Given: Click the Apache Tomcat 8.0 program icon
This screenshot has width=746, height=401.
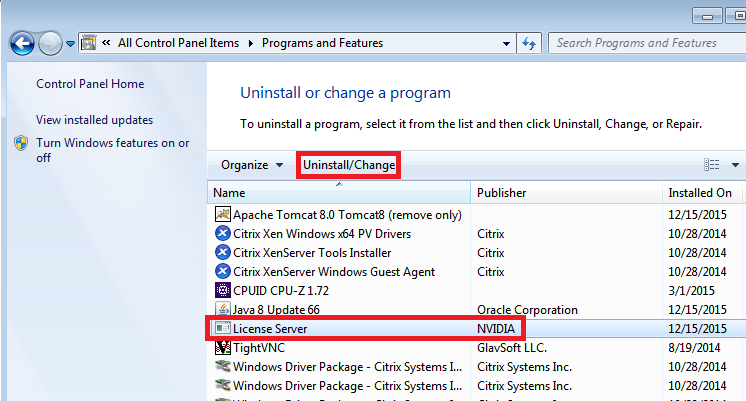Looking at the screenshot, I should pyautogui.click(x=222, y=214).
